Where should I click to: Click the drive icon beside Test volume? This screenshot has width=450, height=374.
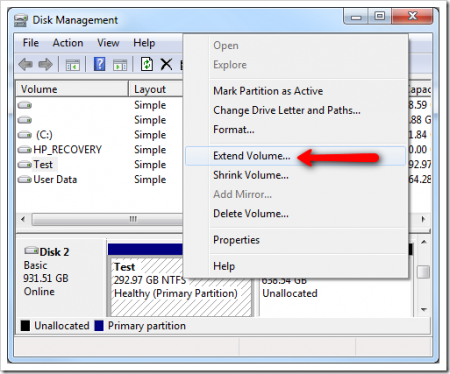[x=25, y=165]
